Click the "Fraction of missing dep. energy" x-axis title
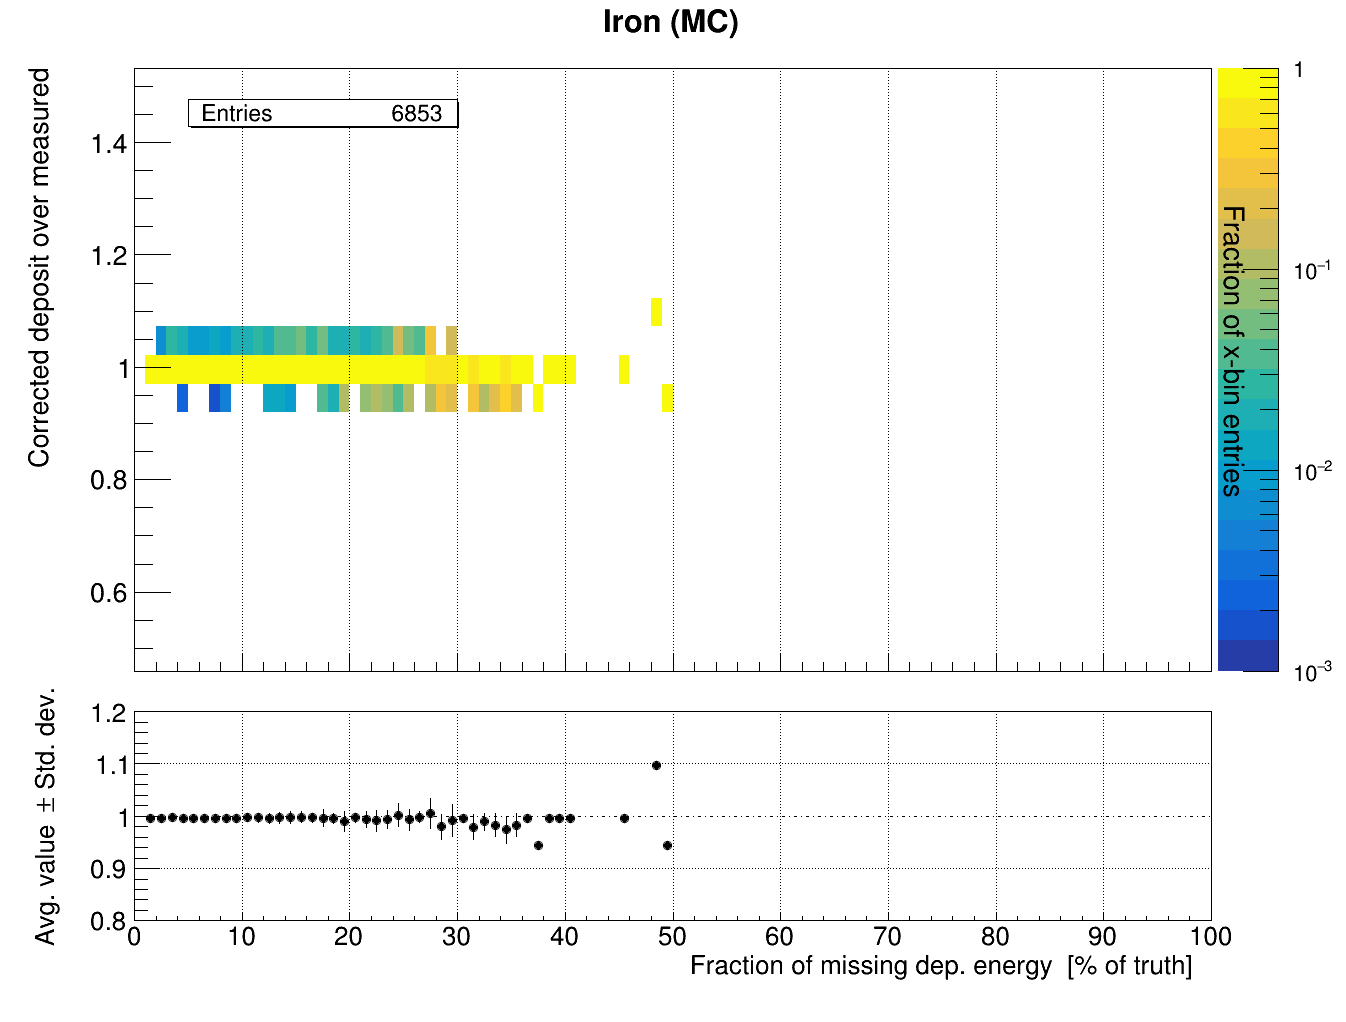This screenshot has height=1022, width=1346. 941,966
